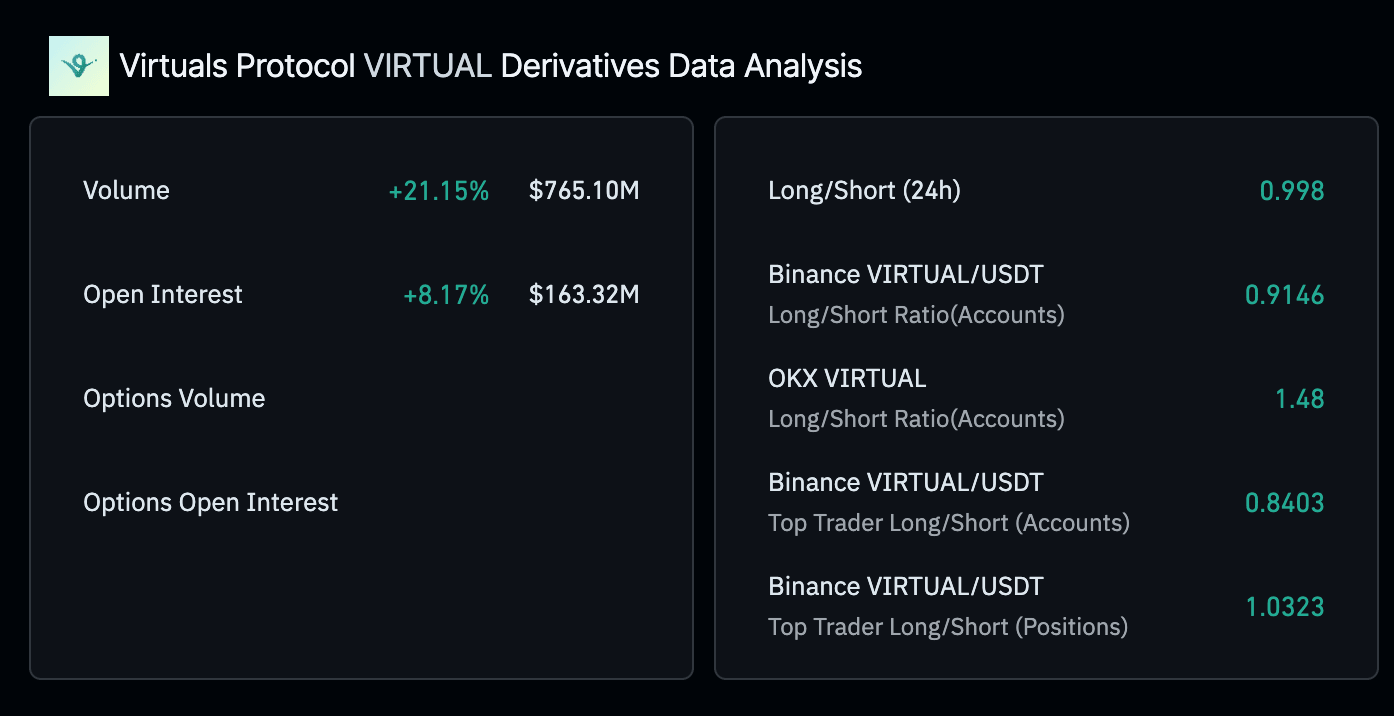Click the 1.0323 top trader positions value
Viewport: 1394px width, 716px height.
1284,607
